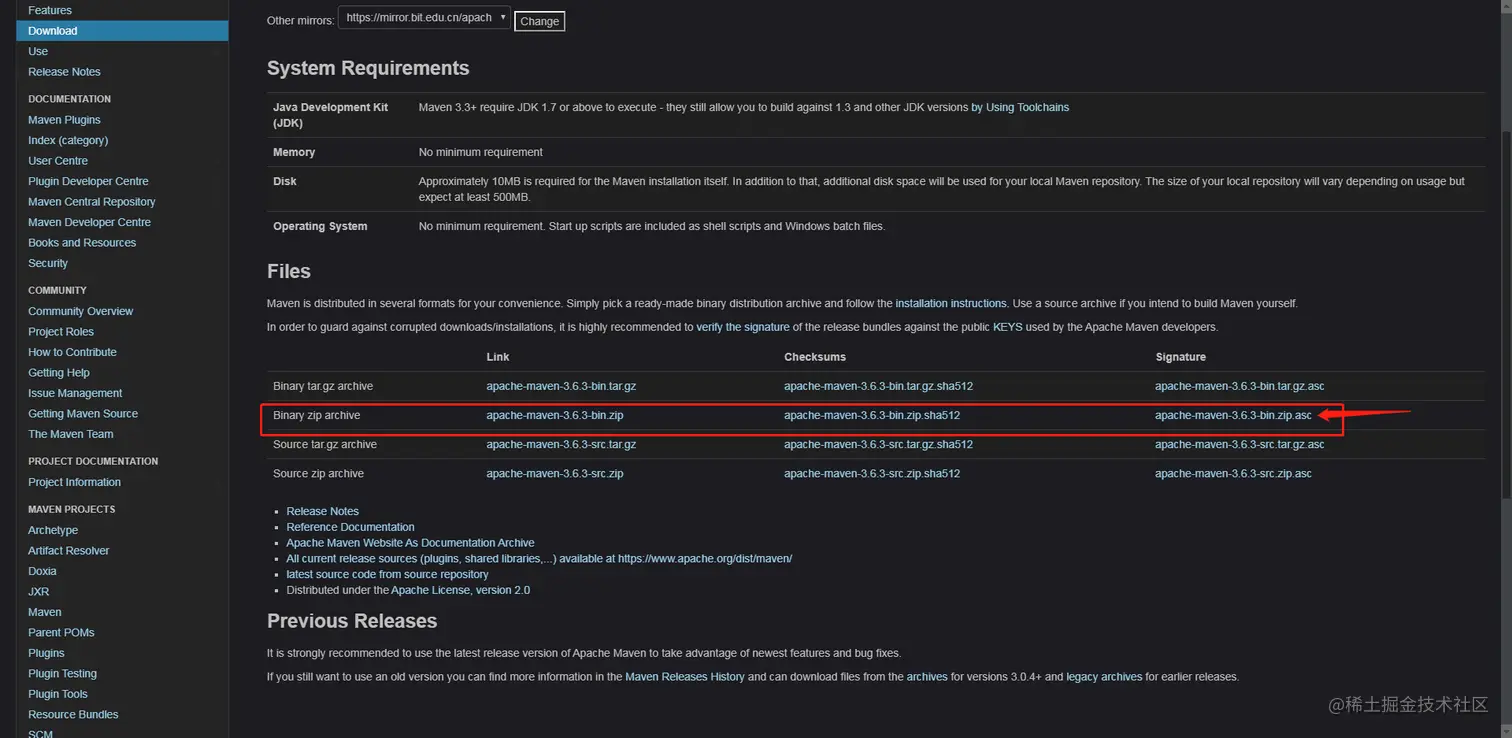
Task: Open apache-maven-3.6.3-src.tar.gz.sha512 checksum
Action: pyautogui.click(x=879, y=444)
